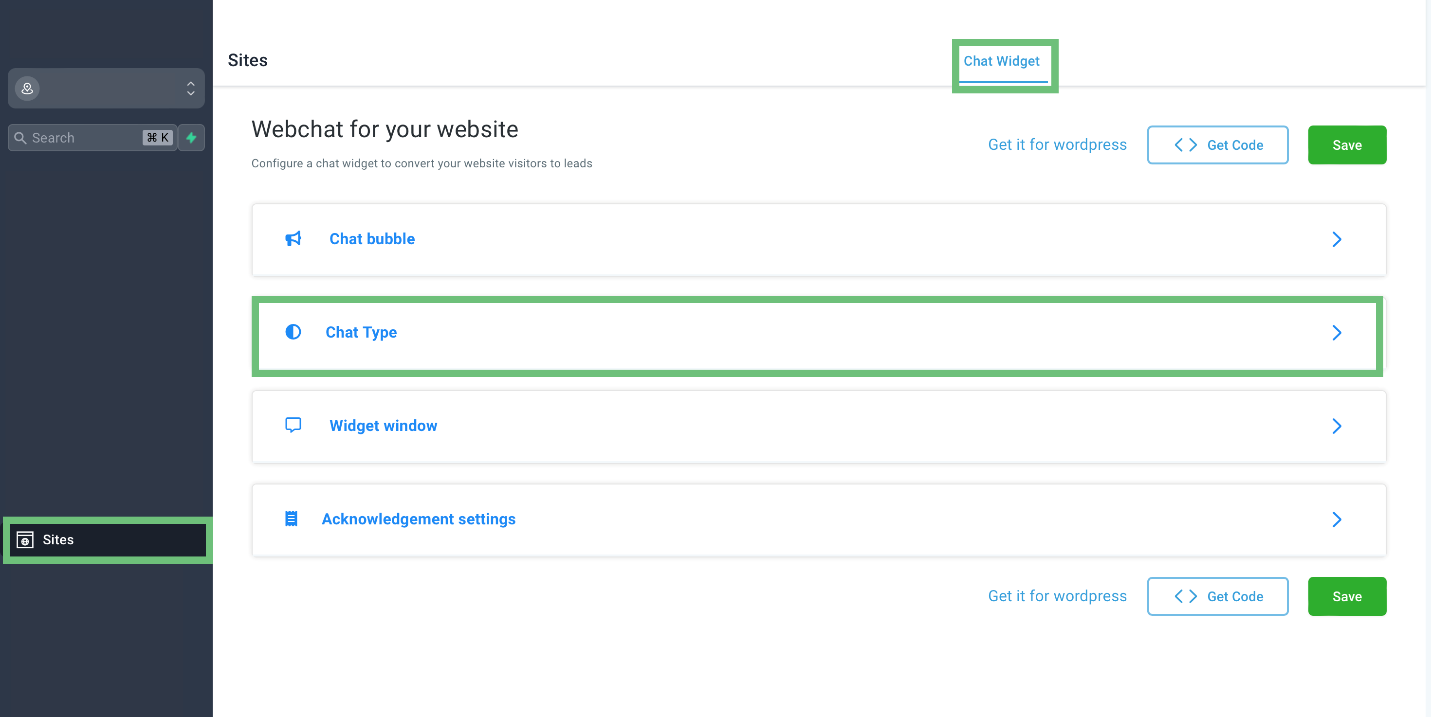Image resolution: width=1431 pixels, height=717 pixels.
Task: Click the speech bubble icon beside Widget window
Action: pos(293,425)
